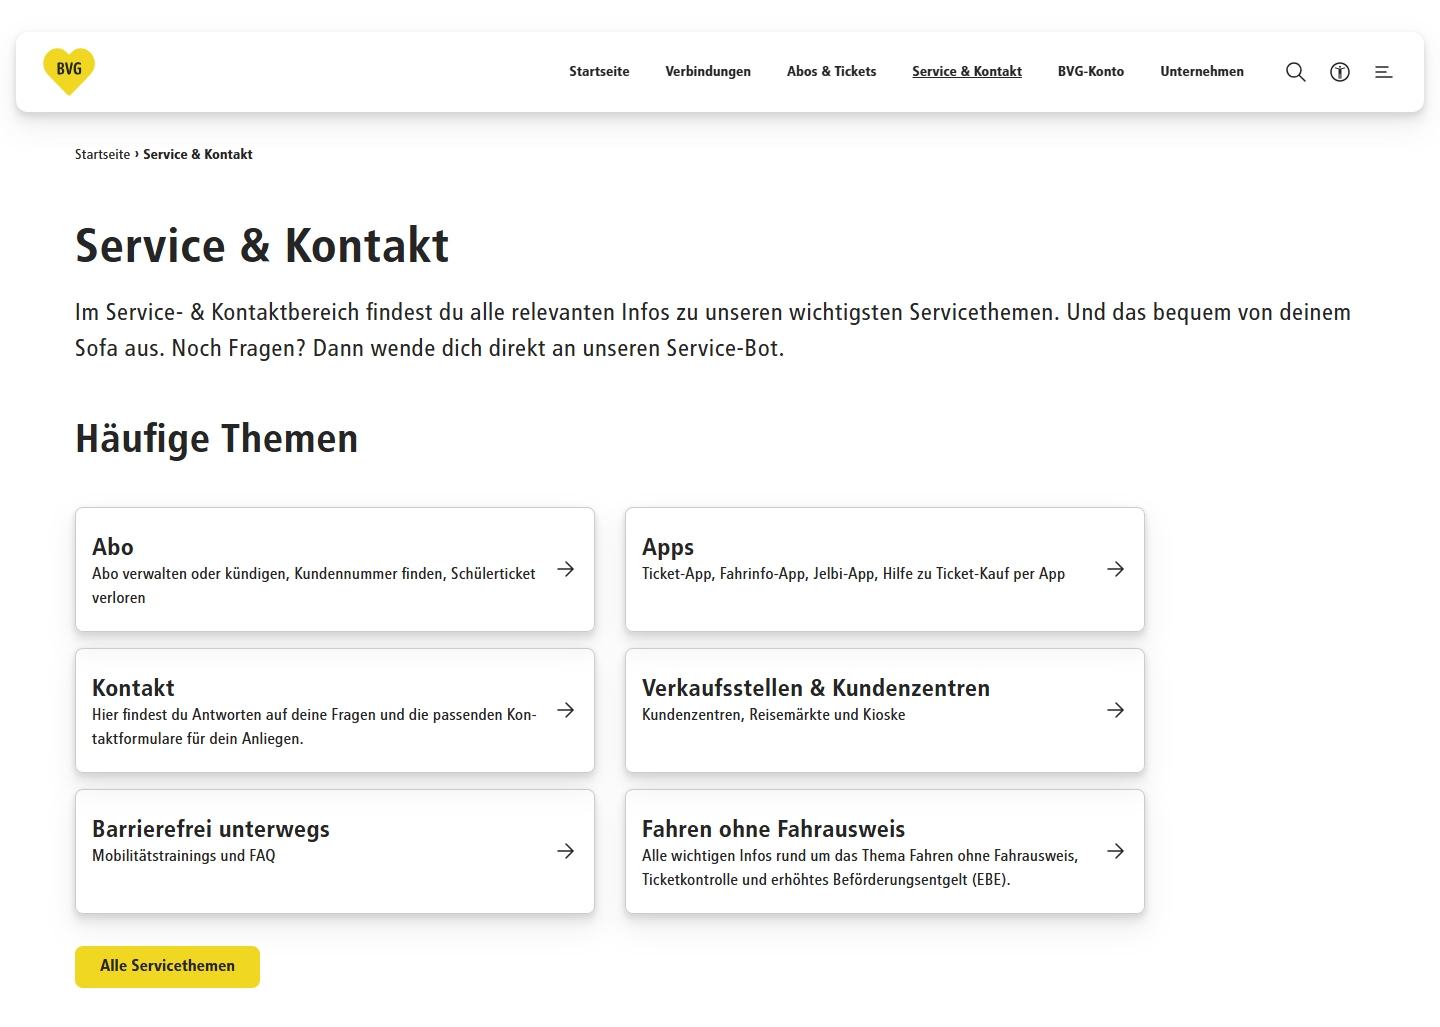Click the arrow on the Abo card
The image size is (1440, 1027).
coord(566,569)
